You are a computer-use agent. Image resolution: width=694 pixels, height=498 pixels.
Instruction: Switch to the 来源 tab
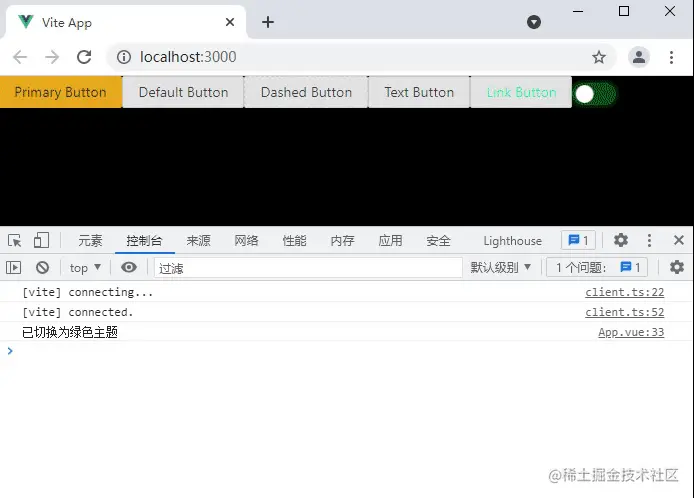pos(198,241)
